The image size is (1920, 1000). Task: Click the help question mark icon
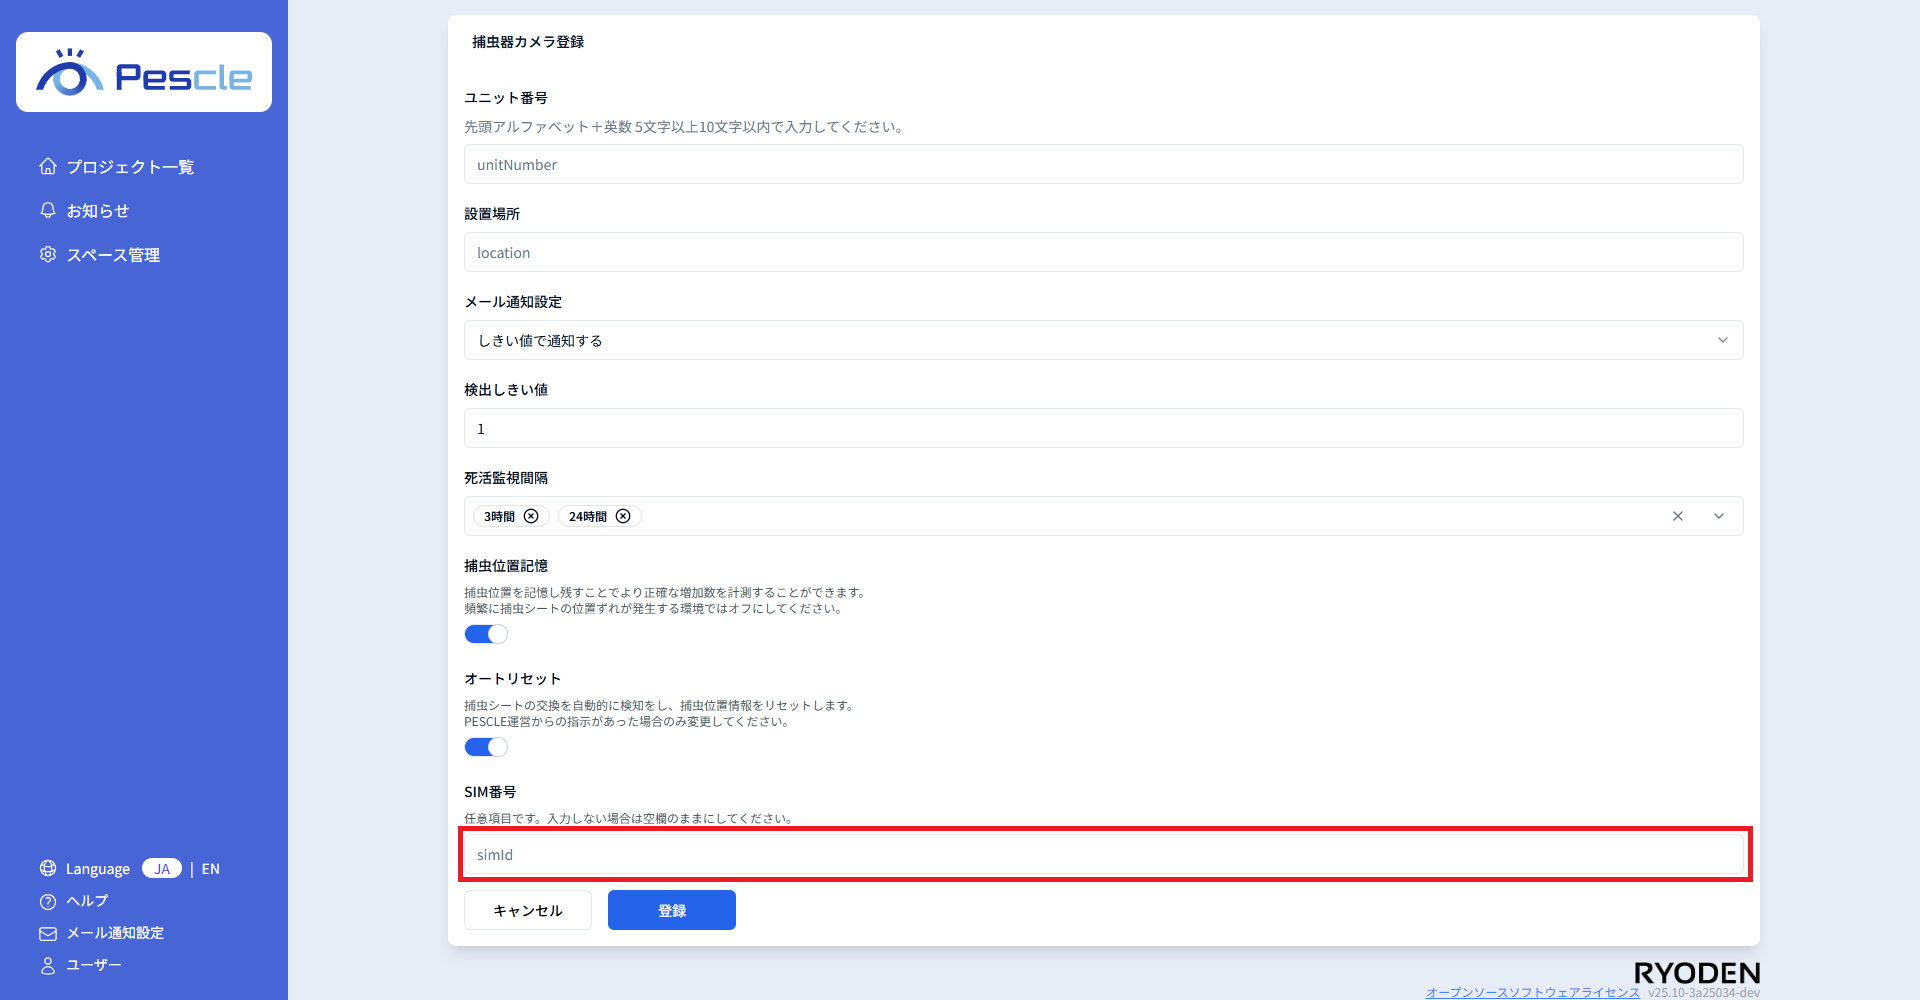(x=48, y=901)
